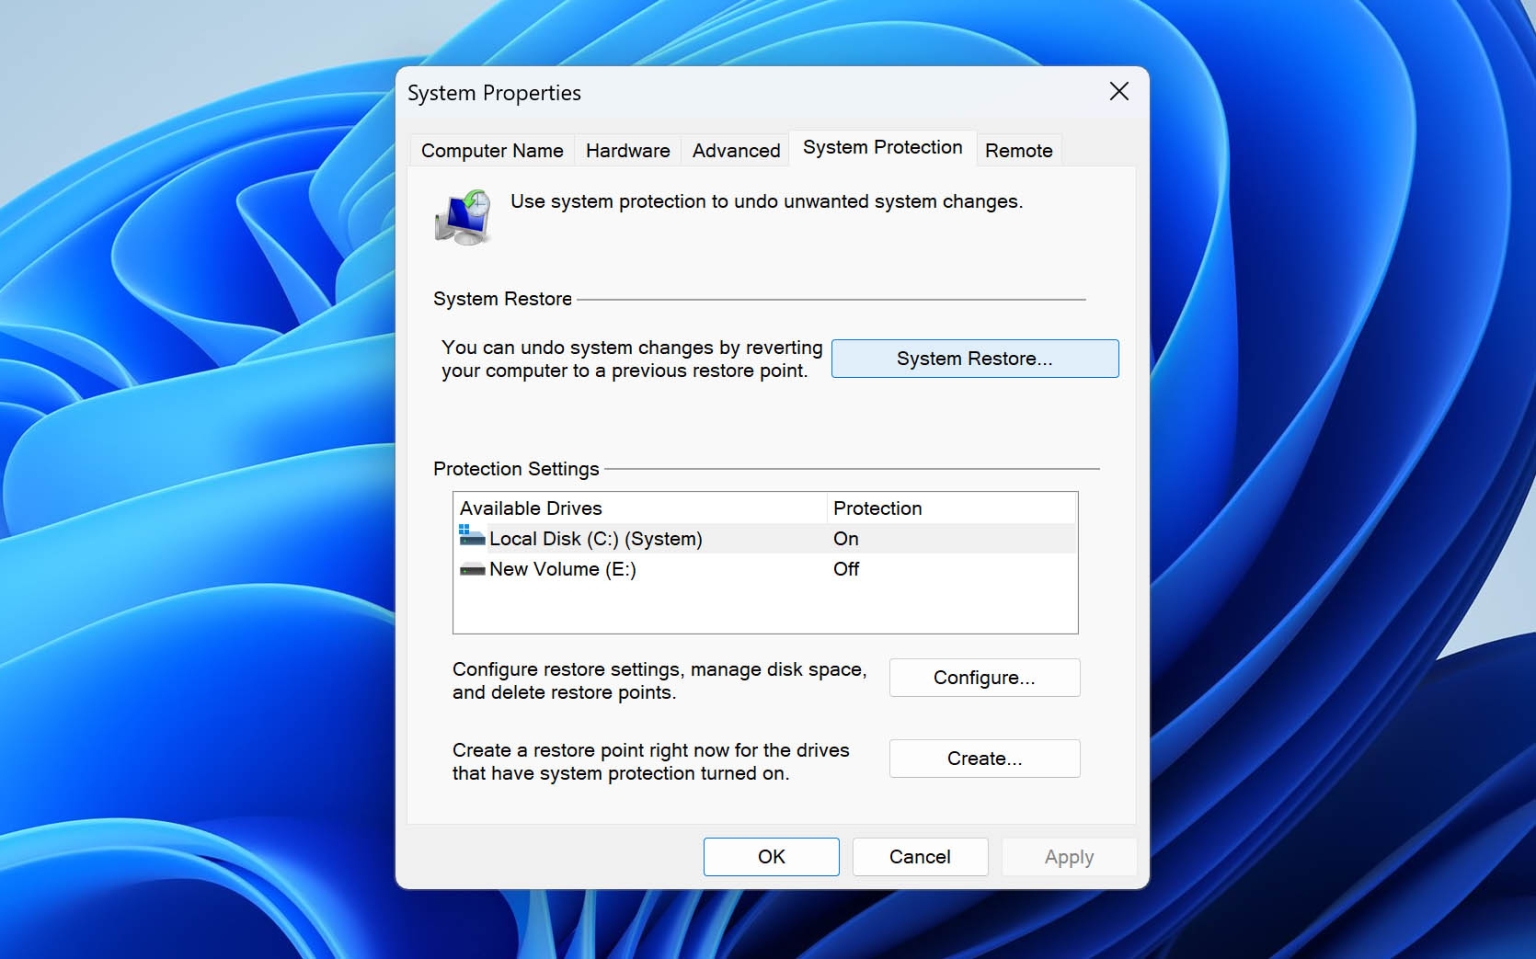Select the System Protection tab

tap(882, 148)
